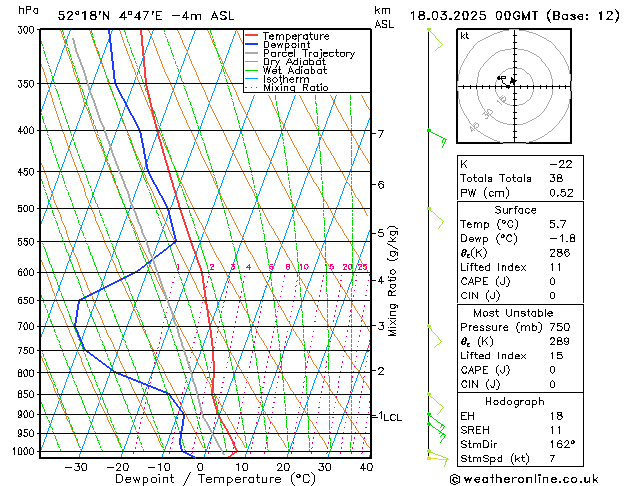Click the gray Parcel Trajectory line sample
Image resolution: width=629 pixels, height=486 pixels.
(252, 53)
